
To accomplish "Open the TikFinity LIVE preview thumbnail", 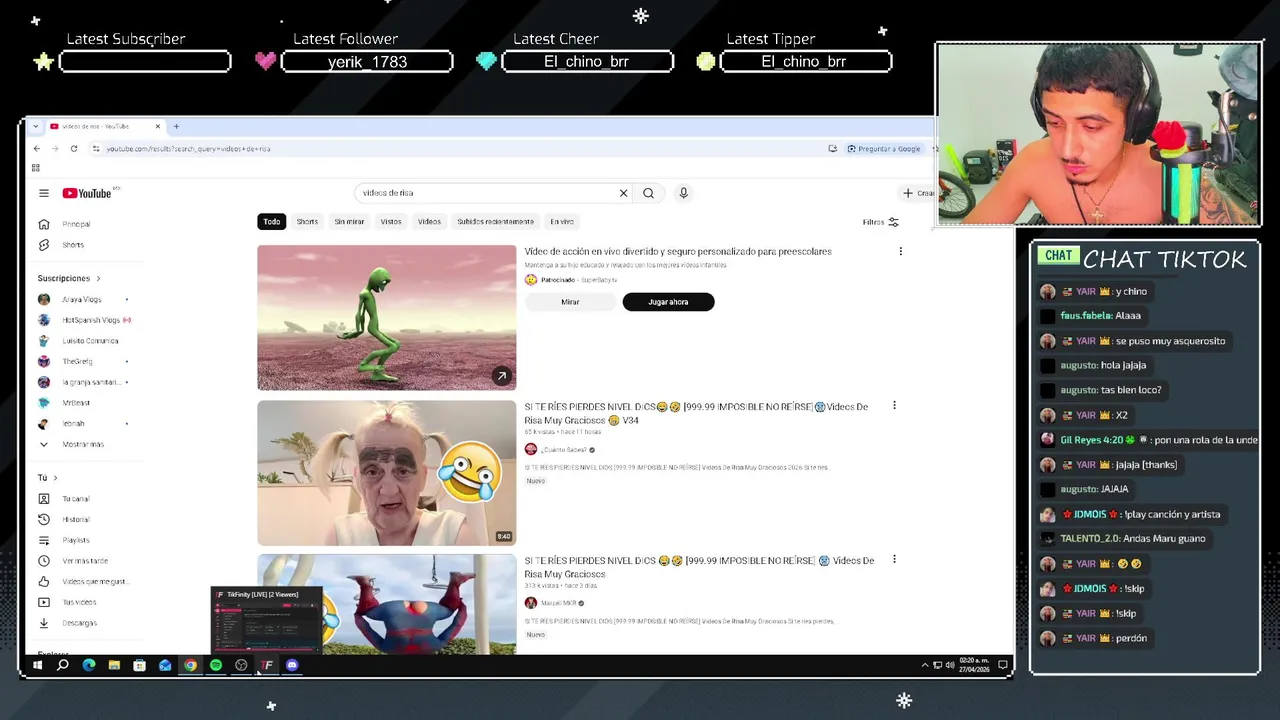I will point(266,620).
